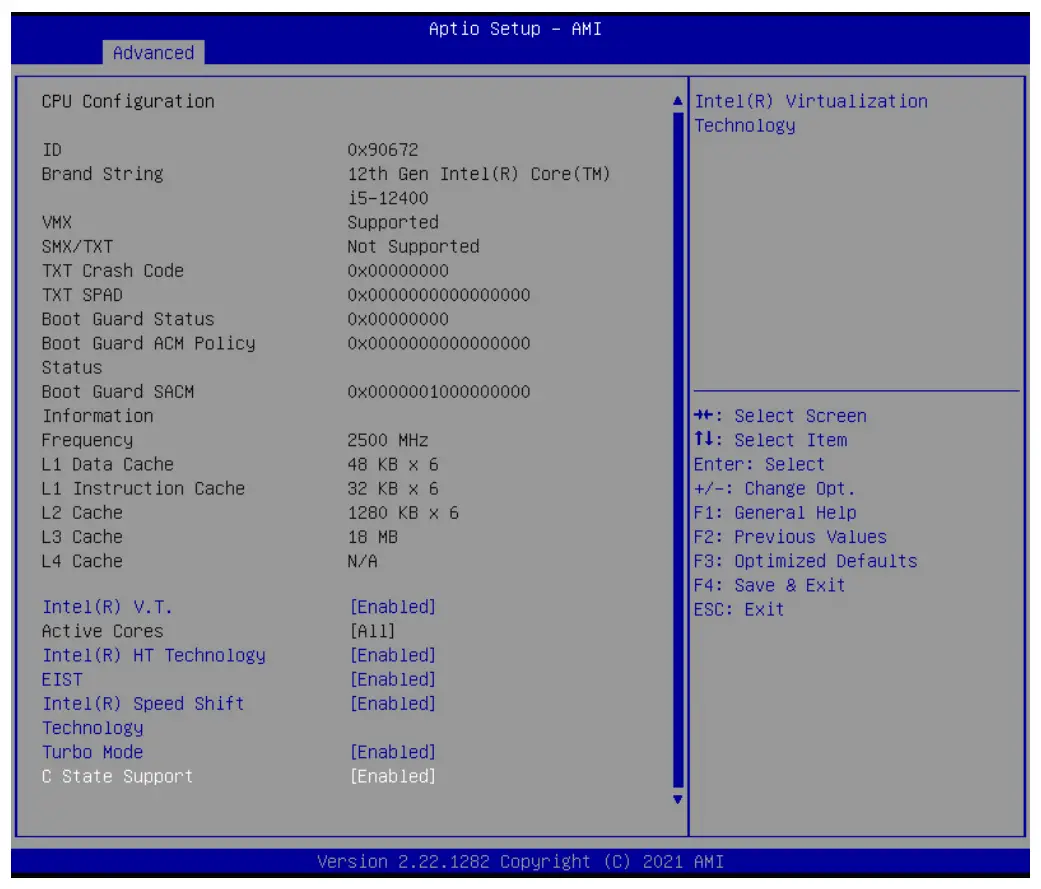Screen dimensions: 1041x889
Task: Click the +/-: Change Opt. hint
Action: [x=775, y=489]
